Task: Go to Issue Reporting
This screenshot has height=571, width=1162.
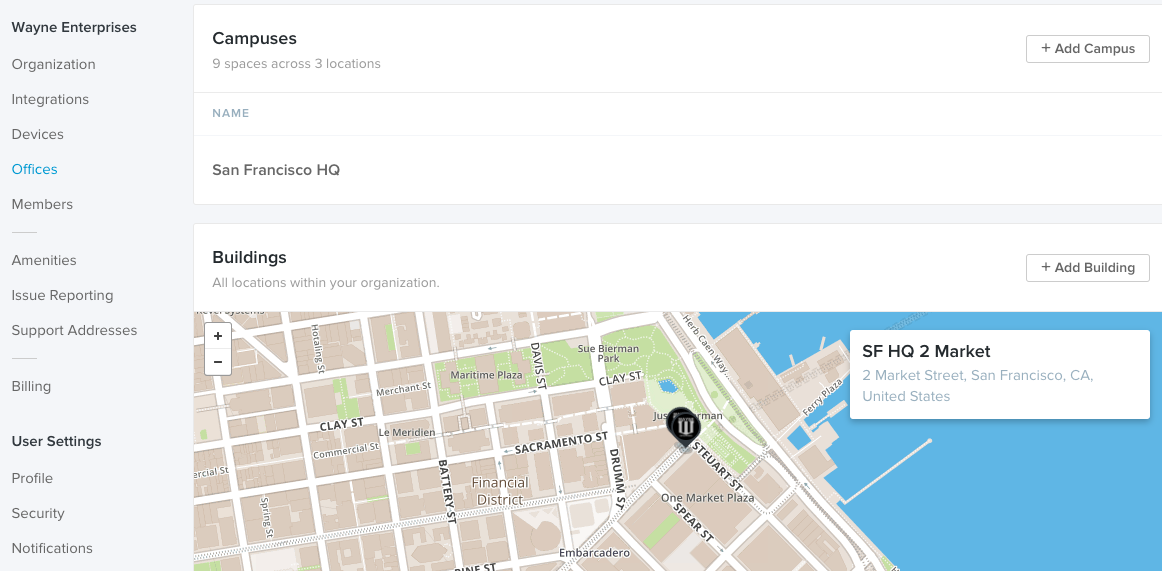Action: tap(62, 295)
